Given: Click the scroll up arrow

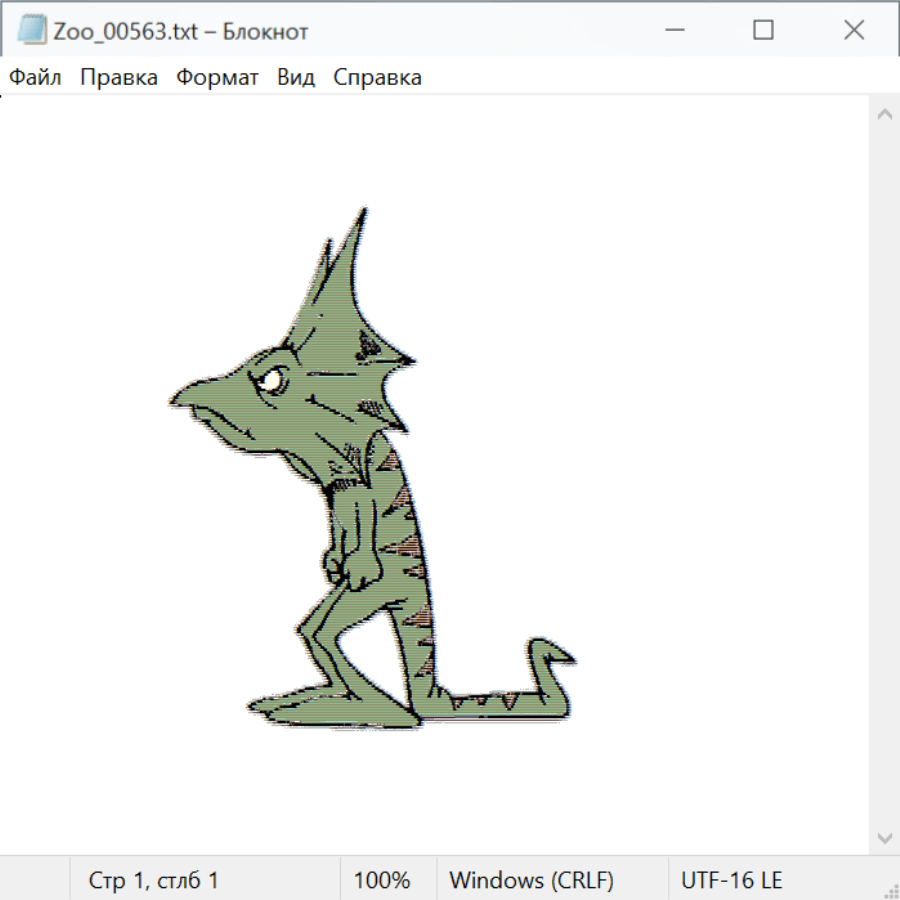Looking at the screenshot, I should pyautogui.click(x=884, y=115).
